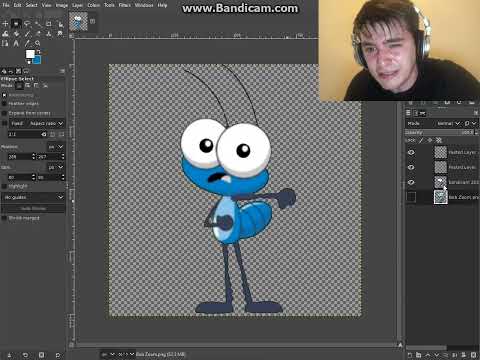Open the blend mode group switcher
The image size is (480, 360).
click(470, 124)
